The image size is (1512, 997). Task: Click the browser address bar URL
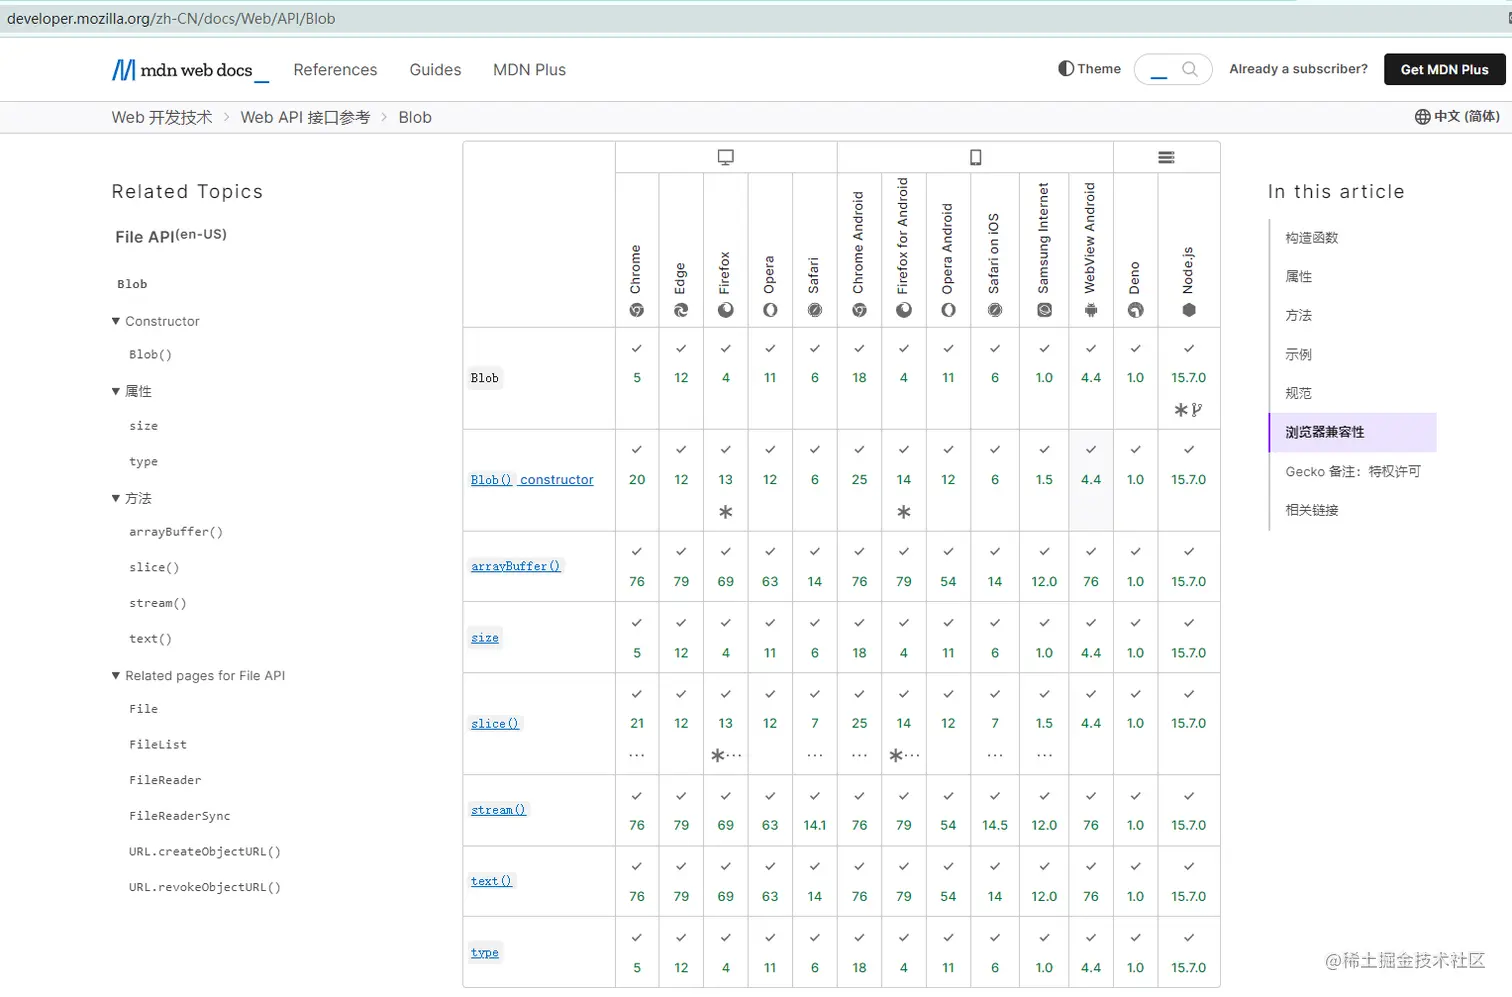tap(171, 19)
